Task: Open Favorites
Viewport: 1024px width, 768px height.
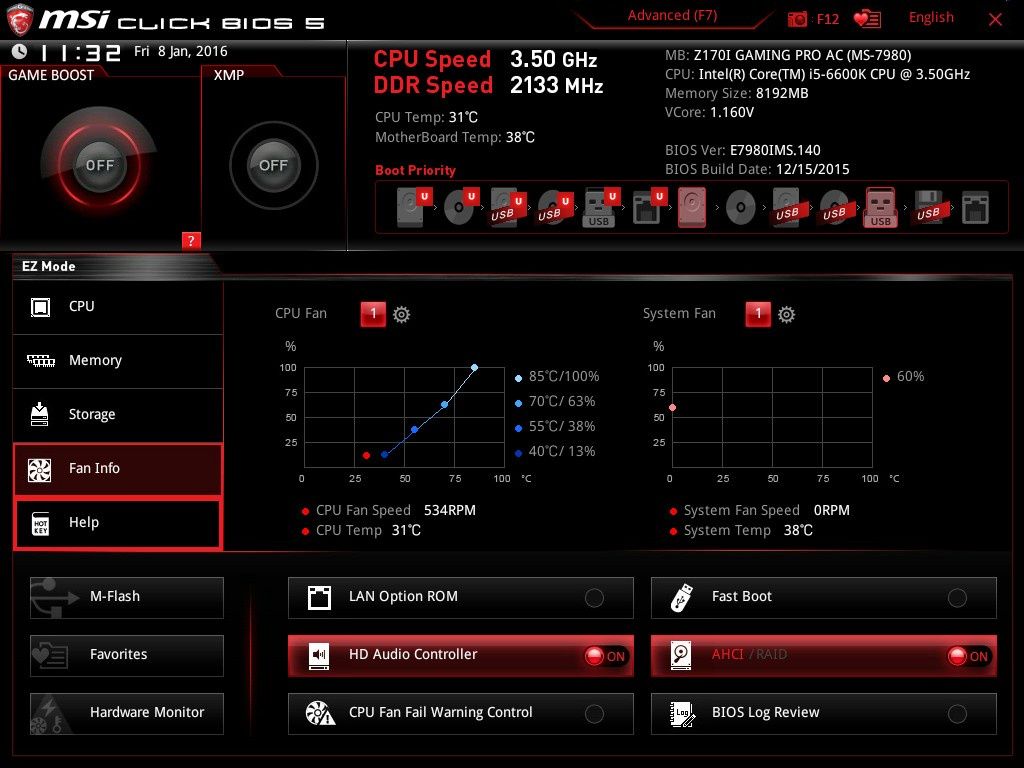Action: pyautogui.click(x=127, y=655)
